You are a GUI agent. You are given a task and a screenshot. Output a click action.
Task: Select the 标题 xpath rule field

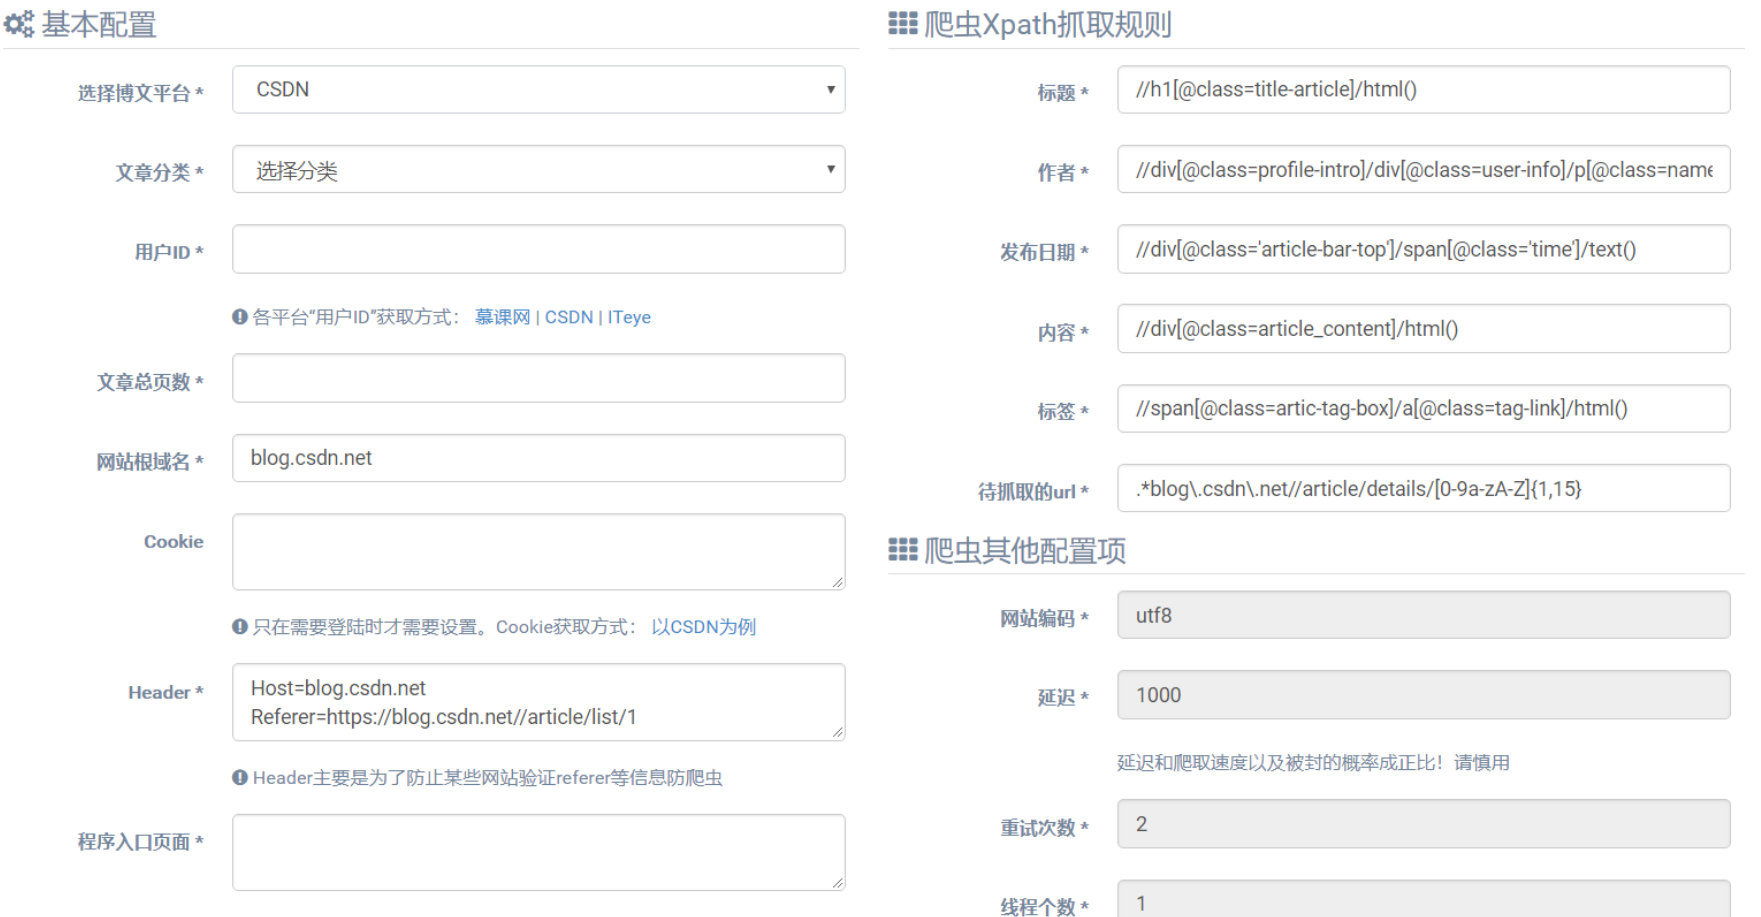pyautogui.click(x=1422, y=90)
